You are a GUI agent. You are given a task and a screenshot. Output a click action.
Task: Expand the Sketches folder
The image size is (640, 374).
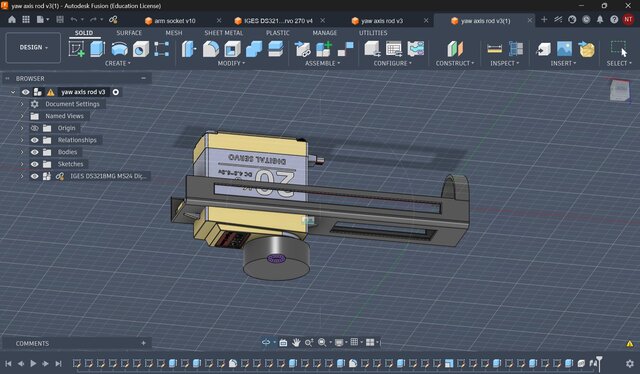pyautogui.click(x=22, y=164)
